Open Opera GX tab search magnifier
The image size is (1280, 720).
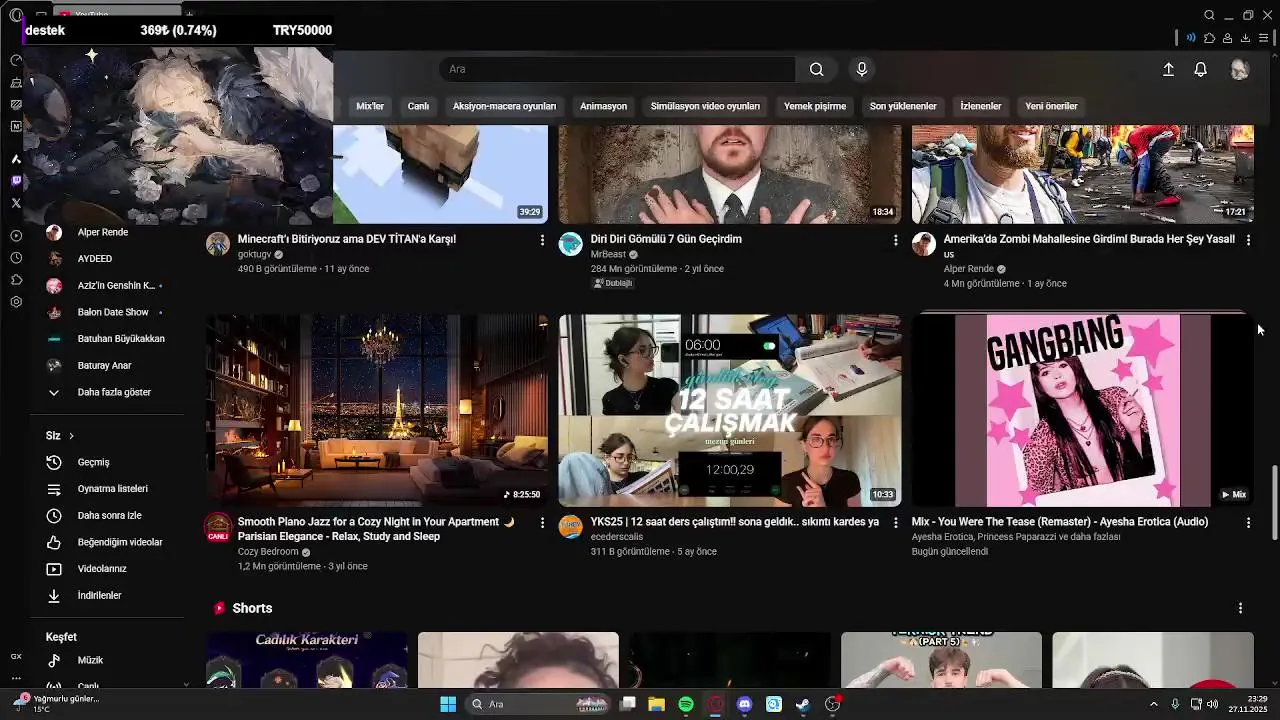point(1209,15)
